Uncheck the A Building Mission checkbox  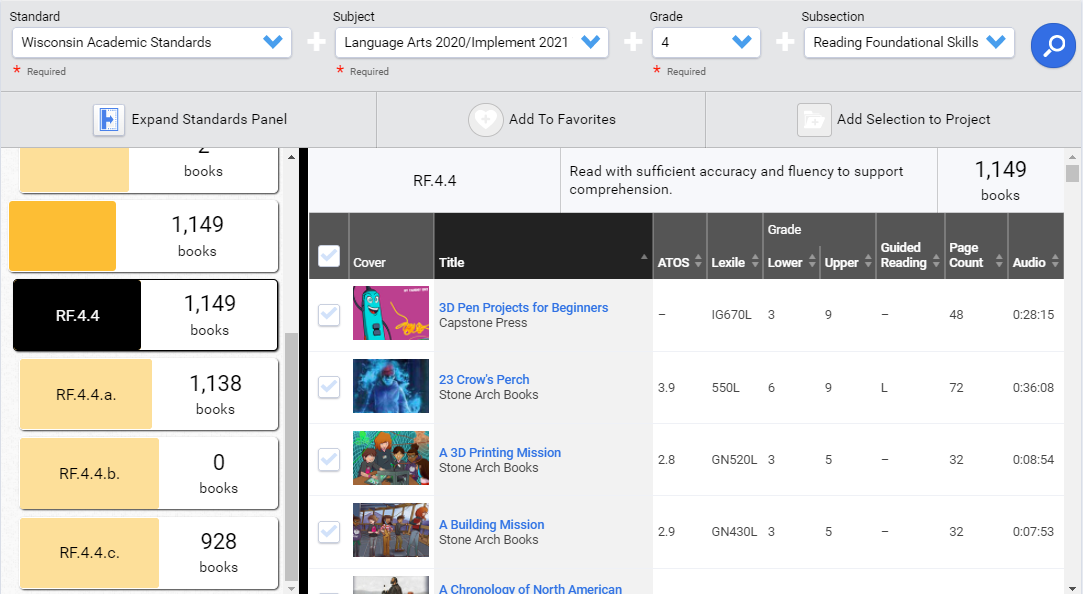[329, 532]
